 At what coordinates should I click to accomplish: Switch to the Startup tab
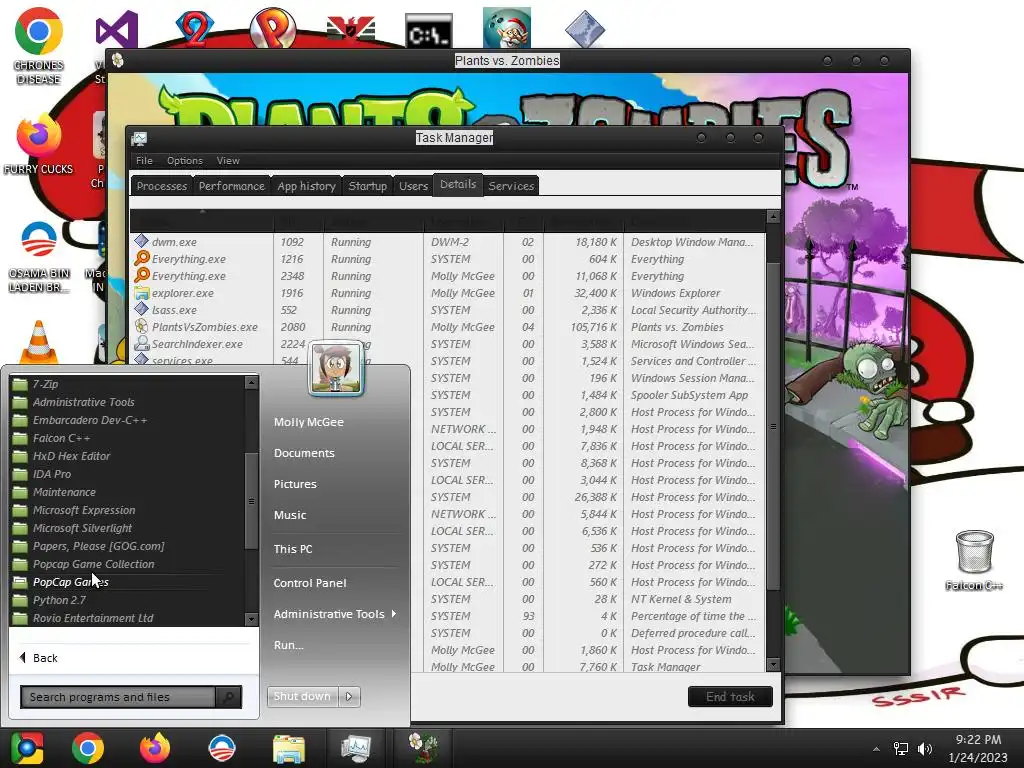click(x=368, y=185)
